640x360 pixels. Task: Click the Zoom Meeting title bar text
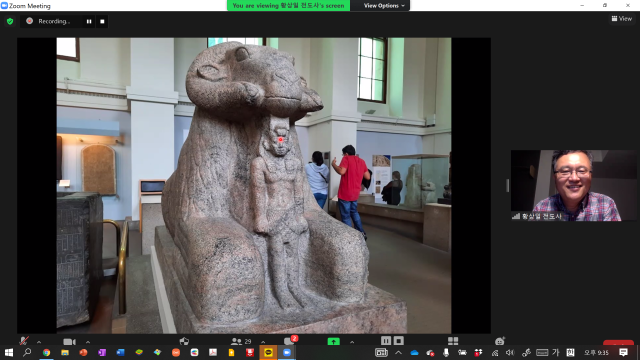29,6
